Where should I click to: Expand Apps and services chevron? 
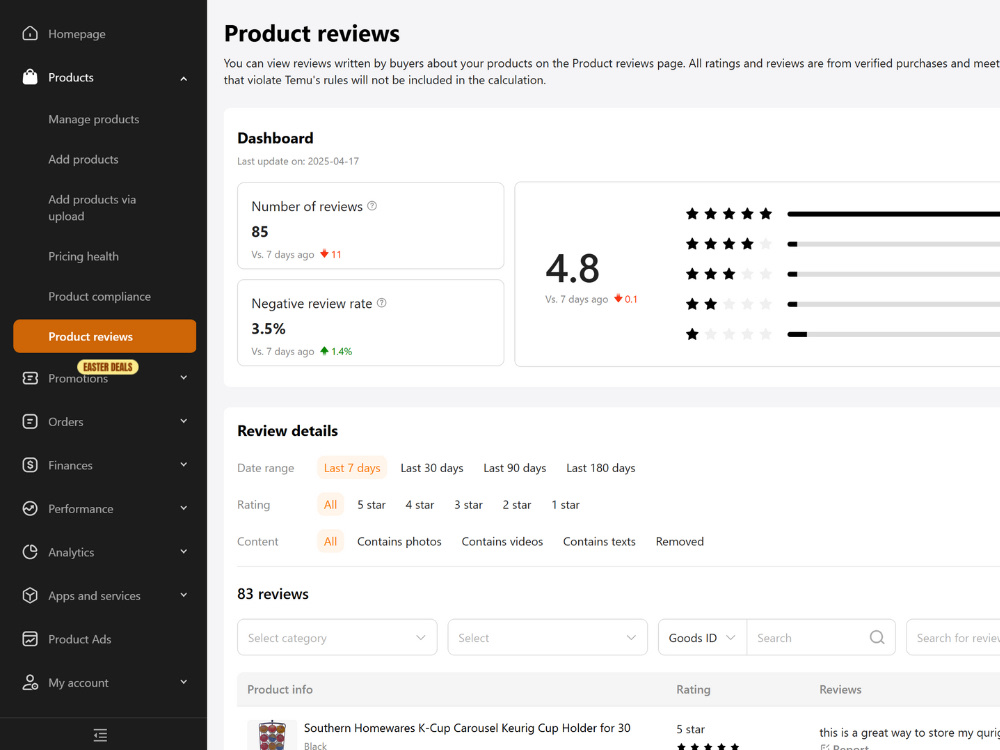[184, 594]
